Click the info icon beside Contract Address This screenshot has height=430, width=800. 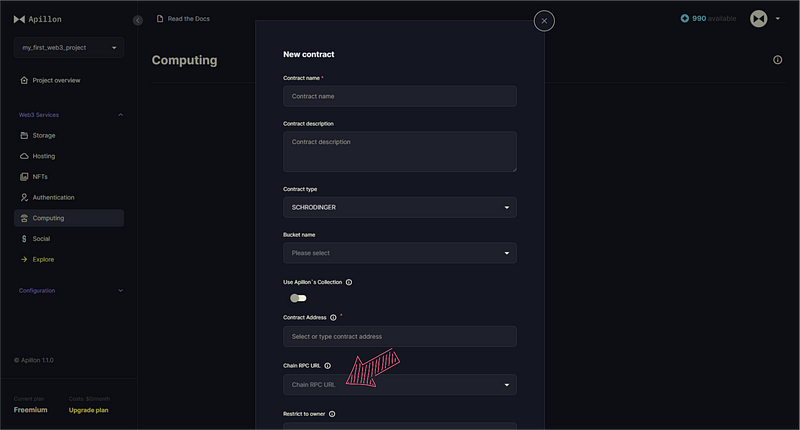pyautogui.click(x=333, y=318)
